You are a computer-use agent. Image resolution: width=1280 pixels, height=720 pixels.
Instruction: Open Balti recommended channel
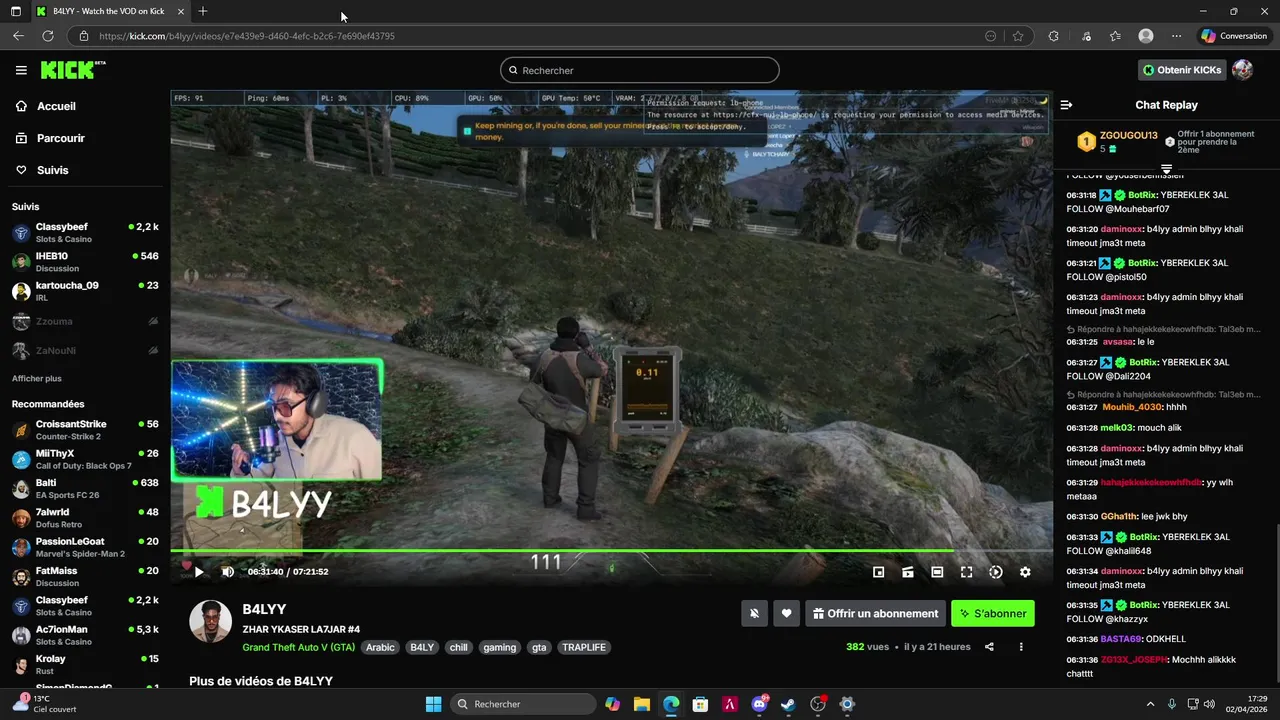[85, 488]
